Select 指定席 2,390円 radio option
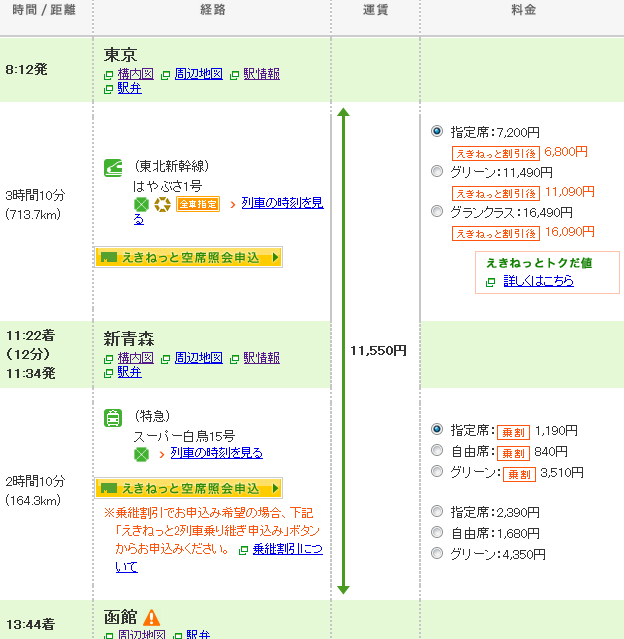 437,511
